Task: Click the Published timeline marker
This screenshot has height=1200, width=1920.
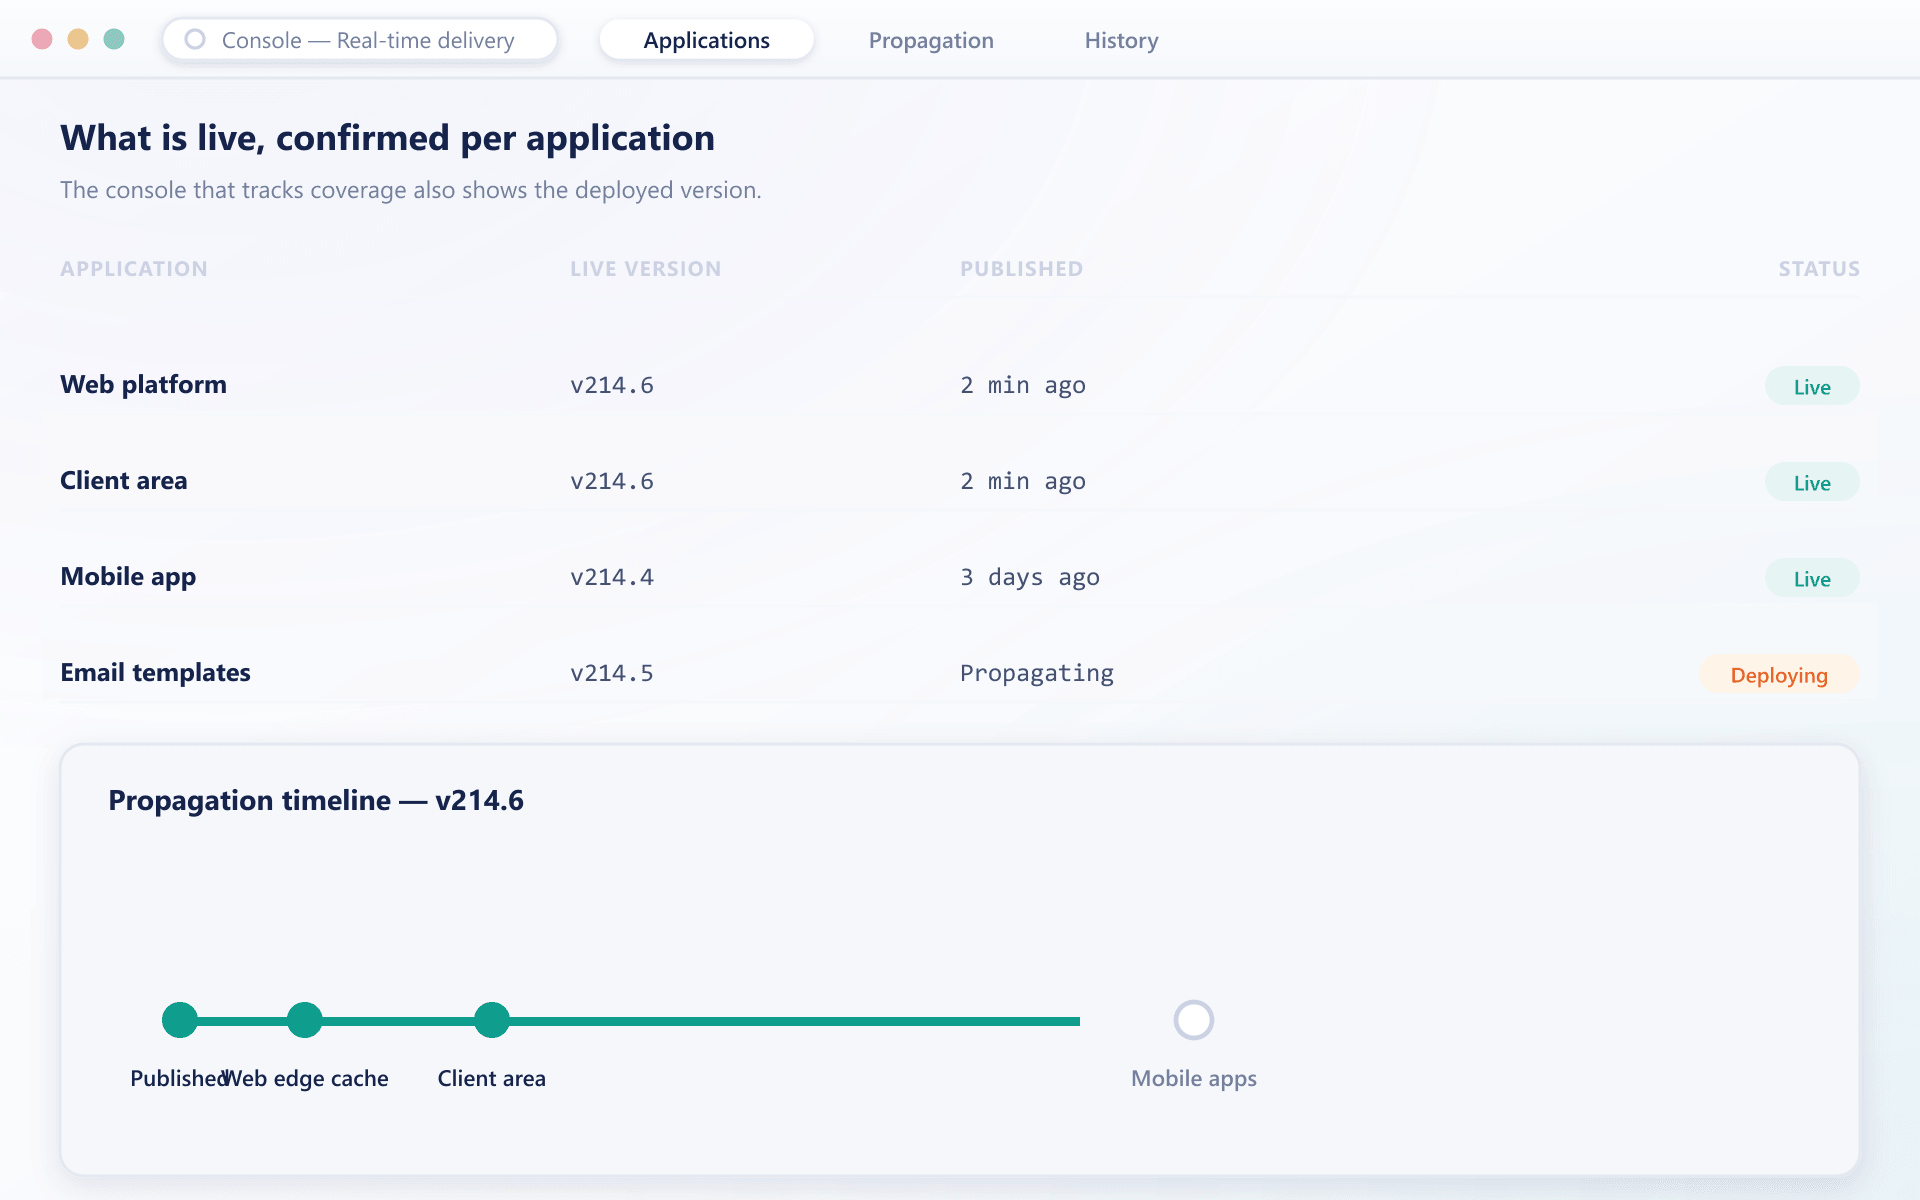Action: point(180,1020)
